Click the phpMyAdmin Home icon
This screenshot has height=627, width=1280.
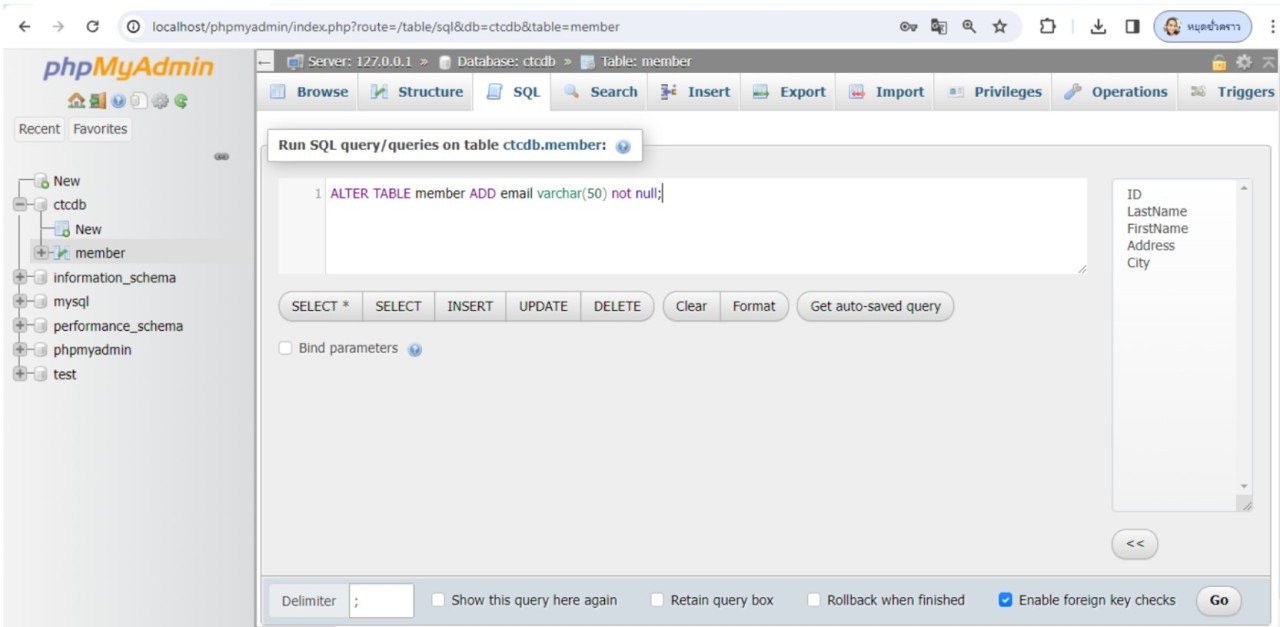coord(75,101)
